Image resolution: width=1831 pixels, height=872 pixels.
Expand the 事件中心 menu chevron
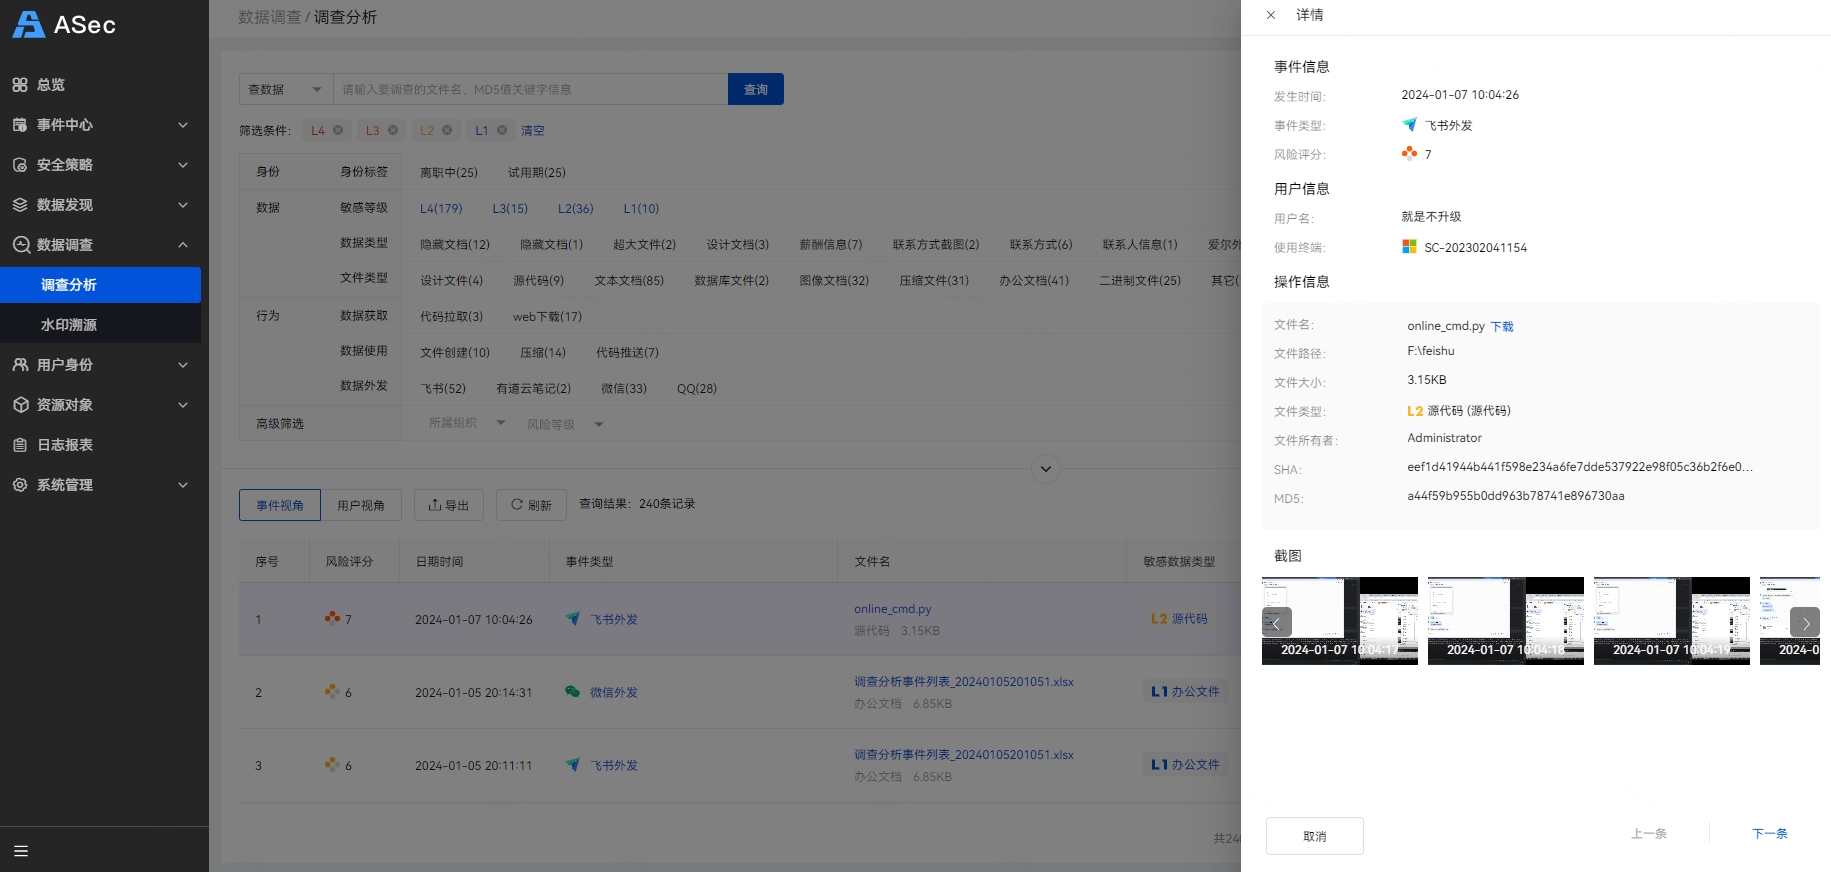183,125
